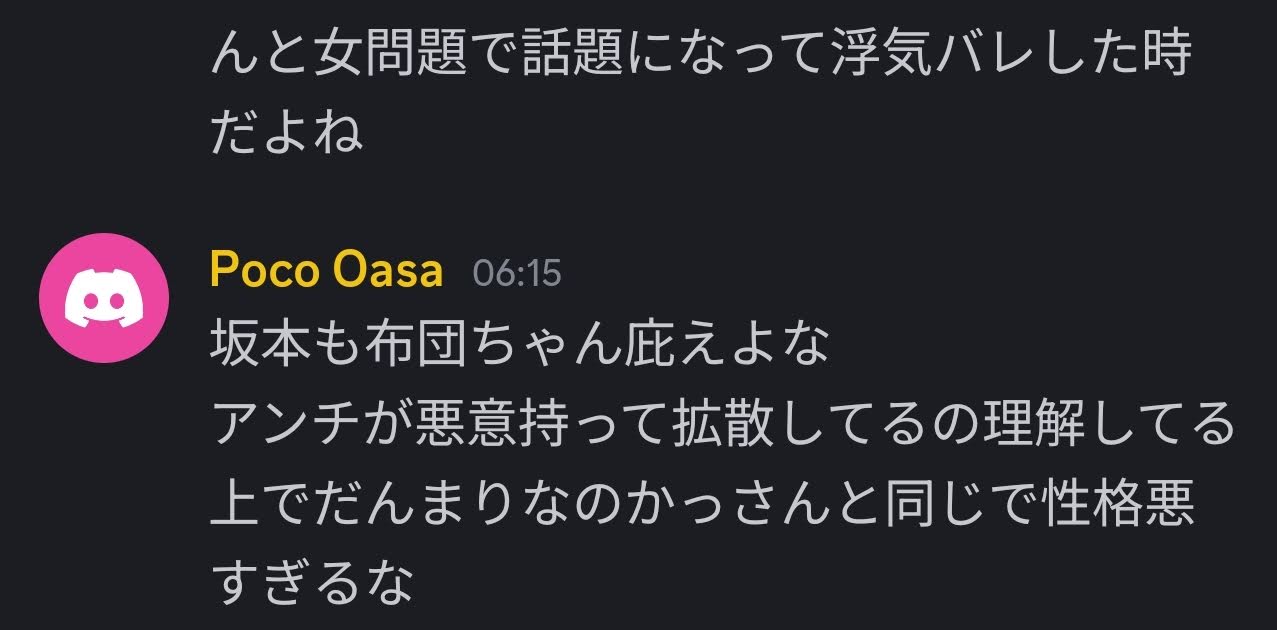Click the word アンチ
Viewport: 1277px width, 630px height.
pyautogui.click(x=288, y=425)
